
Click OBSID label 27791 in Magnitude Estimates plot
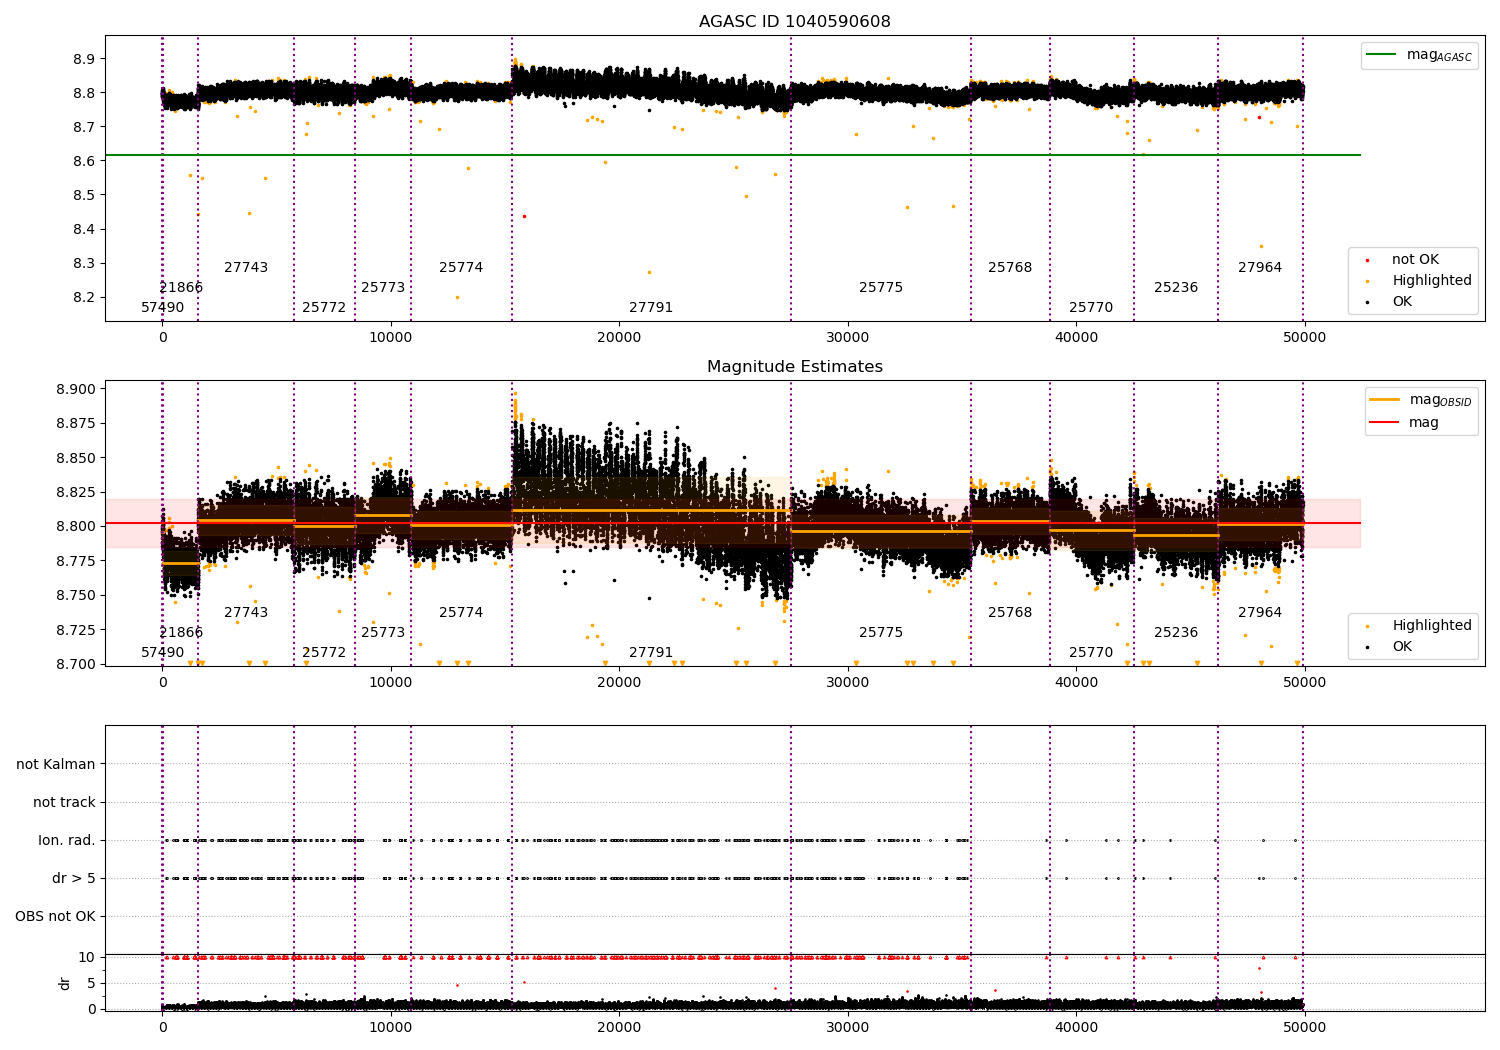(x=651, y=653)
